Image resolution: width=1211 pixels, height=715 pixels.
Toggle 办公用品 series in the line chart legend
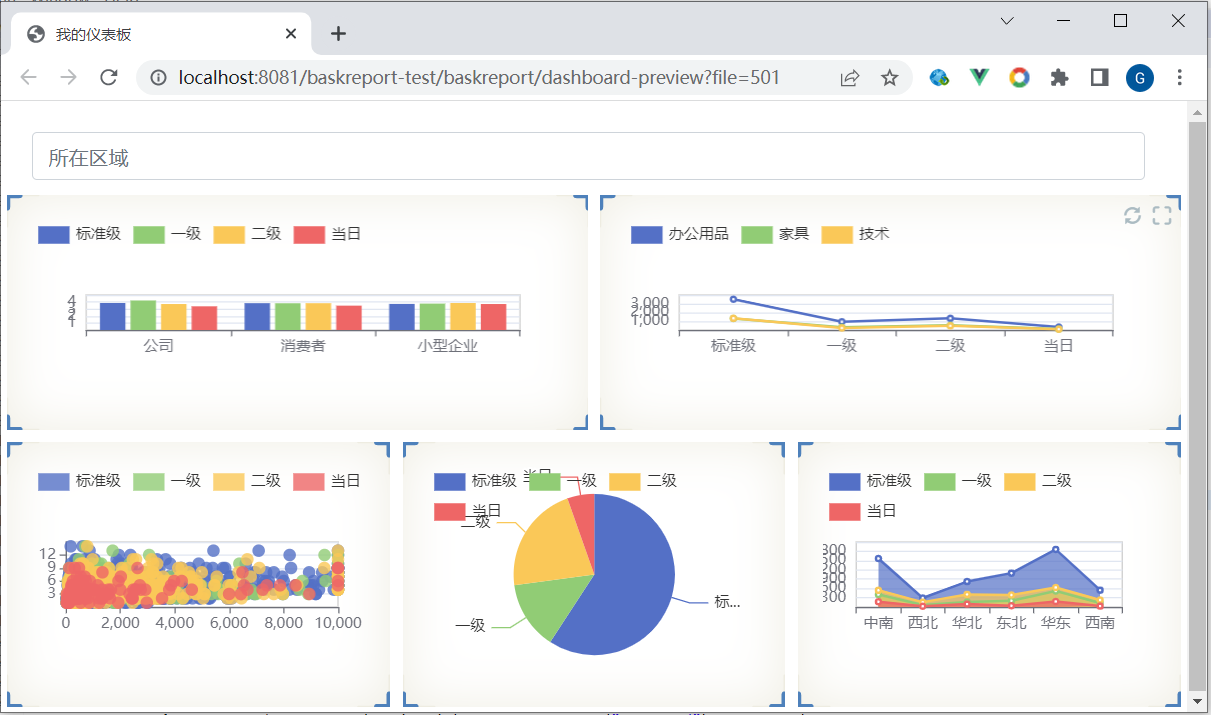[679, 234]
